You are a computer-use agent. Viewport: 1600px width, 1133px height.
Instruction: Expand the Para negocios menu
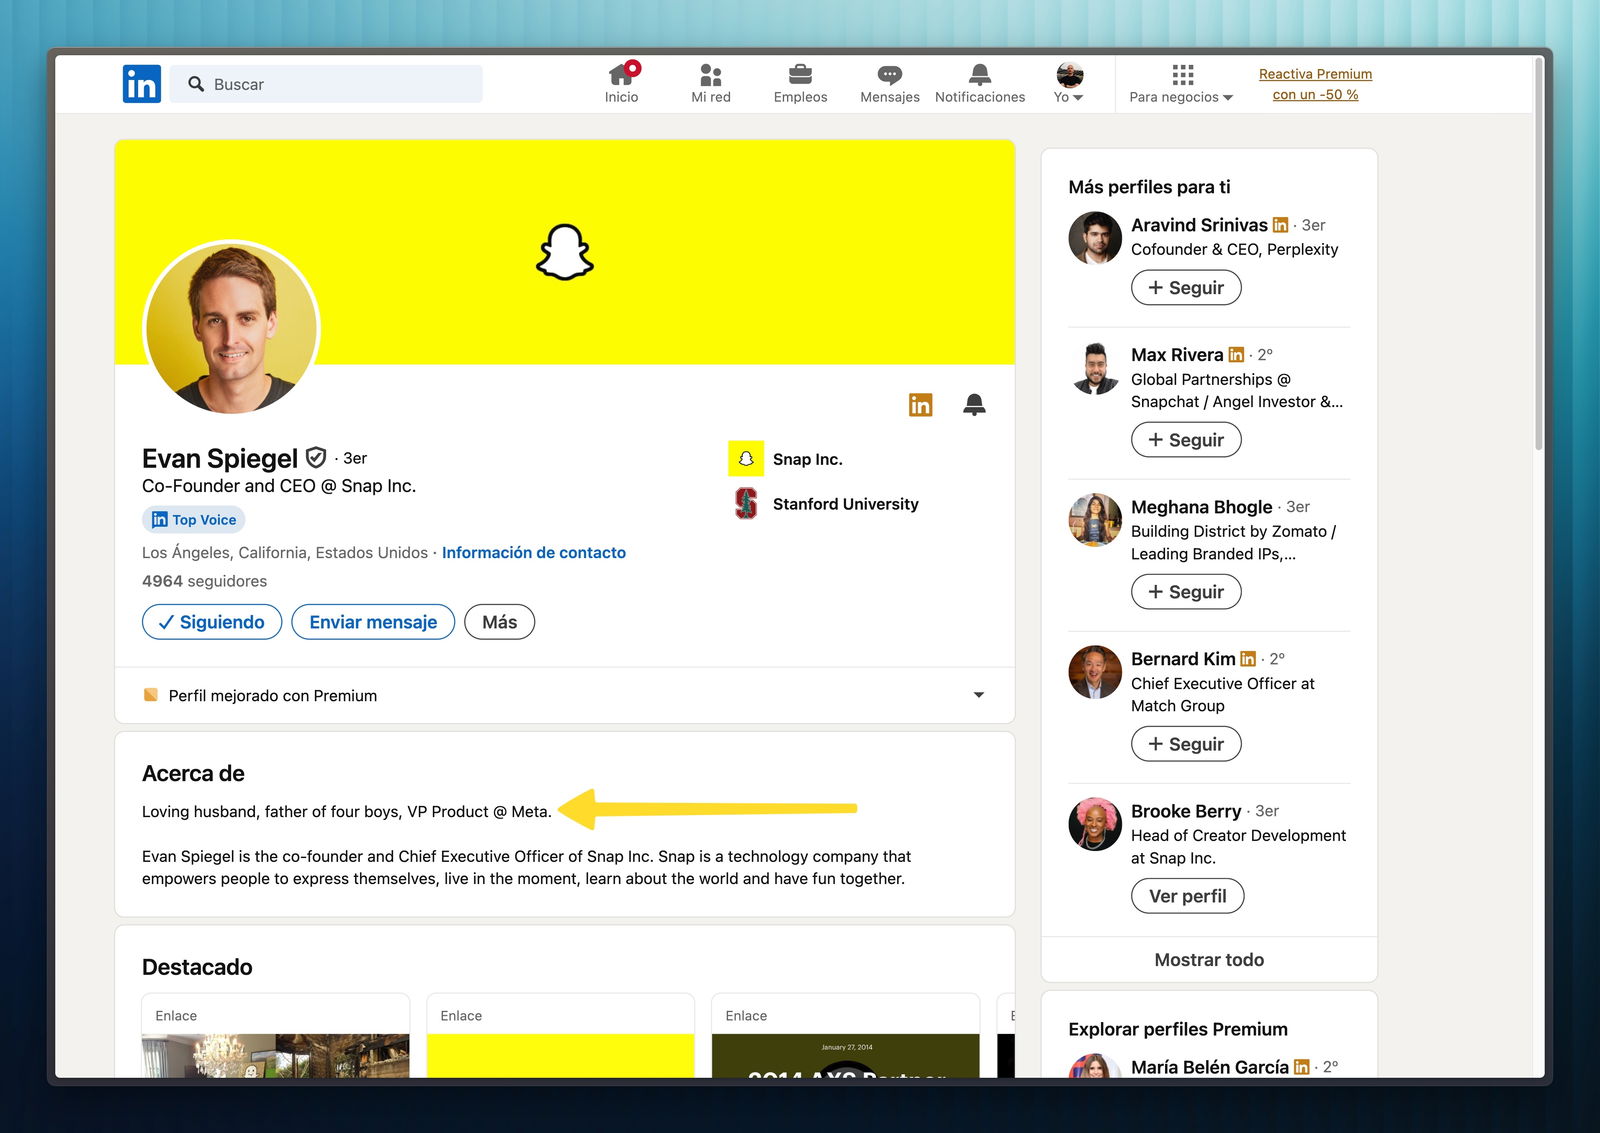[1181, 83]
